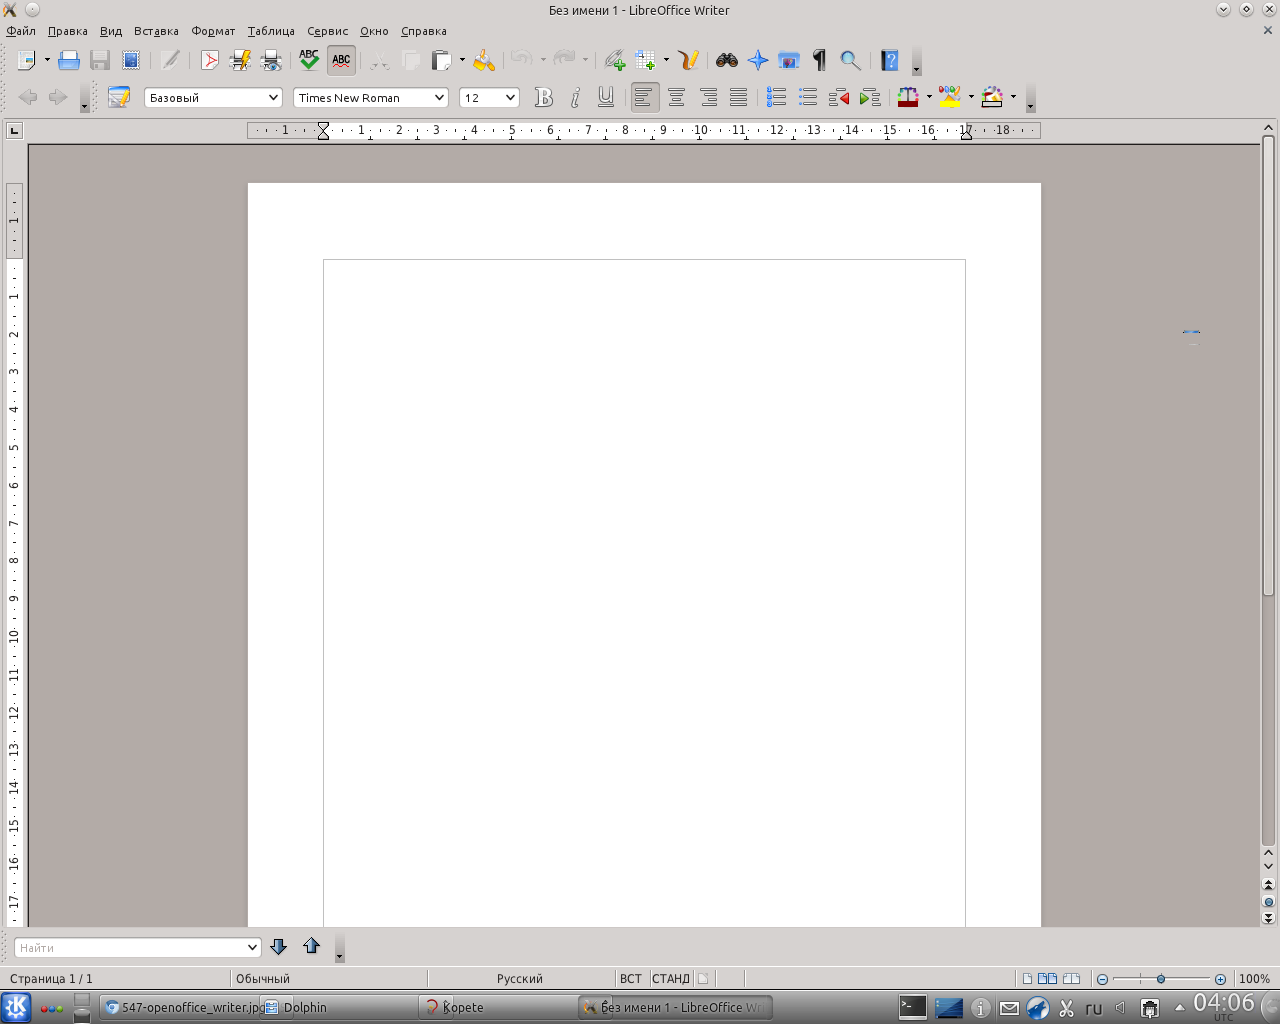Click the Zoom magnifier icon
Screen dimensions: 1280x1024
[x=851, y=60]
